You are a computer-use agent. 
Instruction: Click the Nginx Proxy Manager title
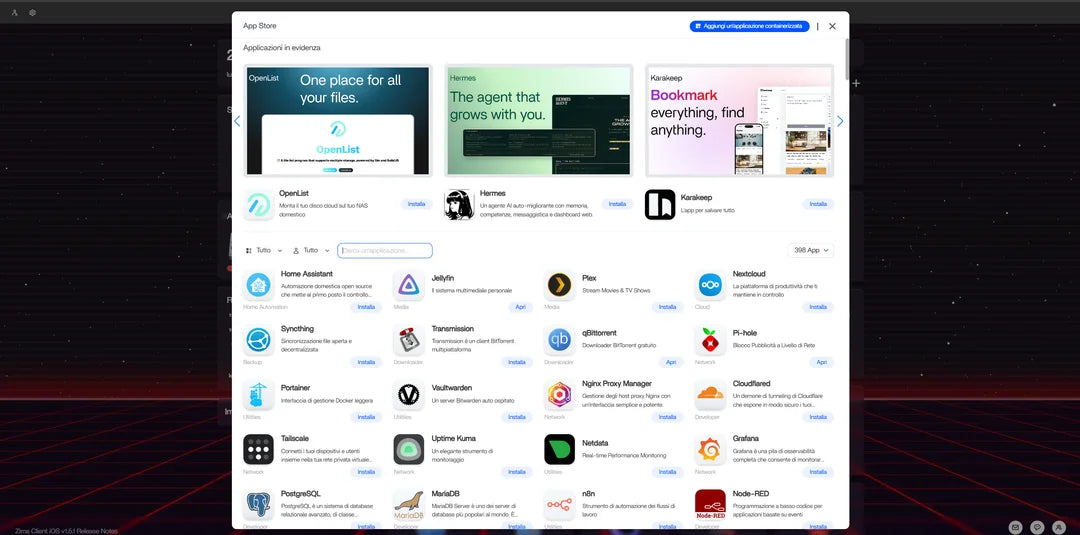pyautogui.click(x=616, y=384)
